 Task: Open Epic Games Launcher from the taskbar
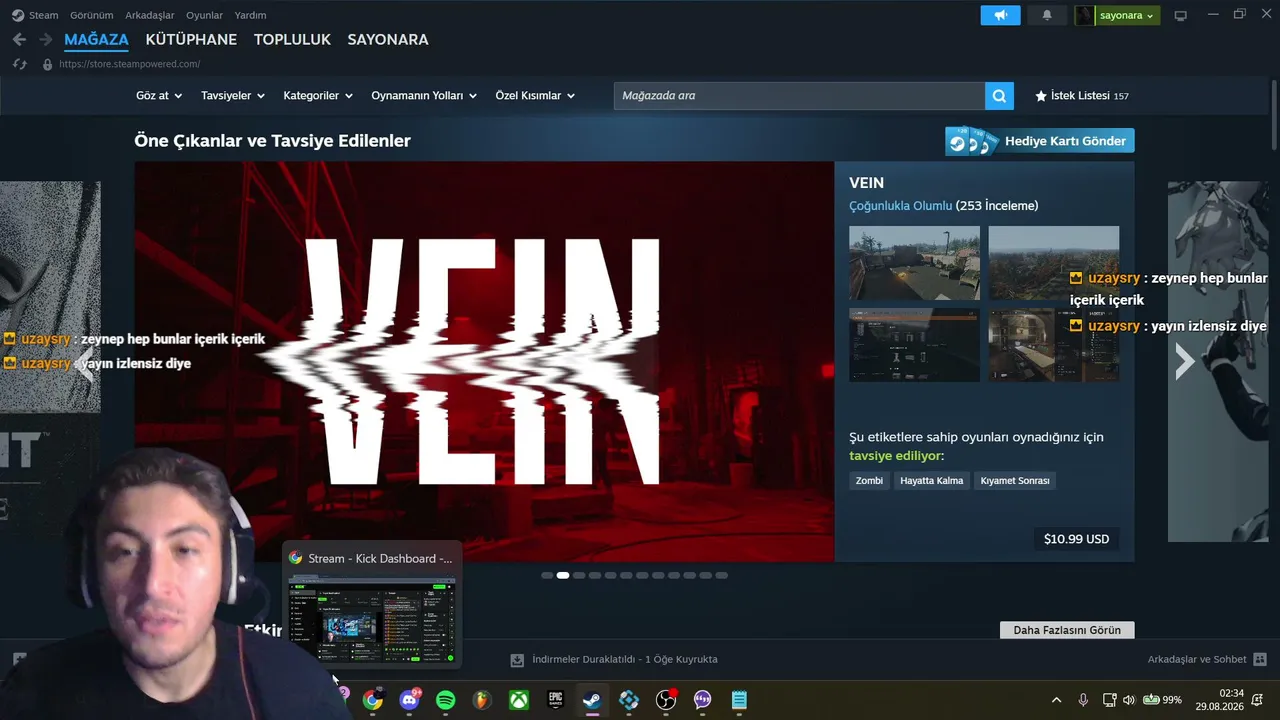click(x=556, y=700)
